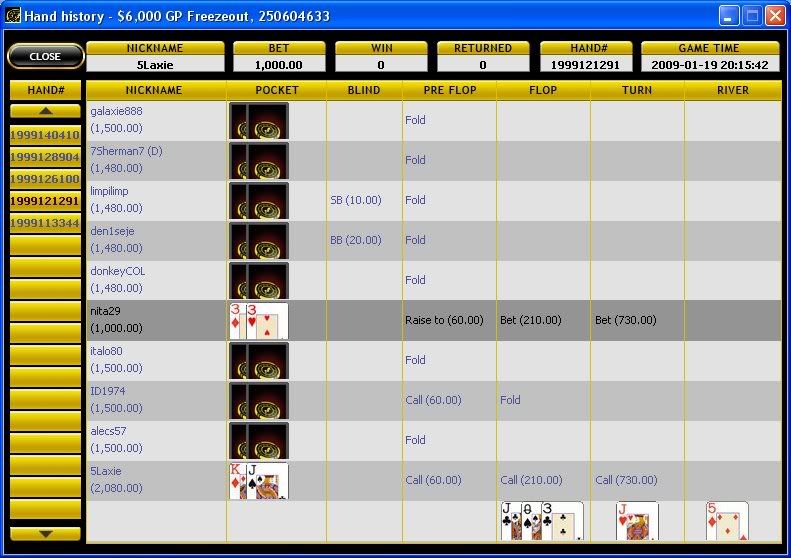Click ID1974's Call (60.00) pre-flop action
The width and height of the screenshot is (791, 558).
[x=433, y=400]
